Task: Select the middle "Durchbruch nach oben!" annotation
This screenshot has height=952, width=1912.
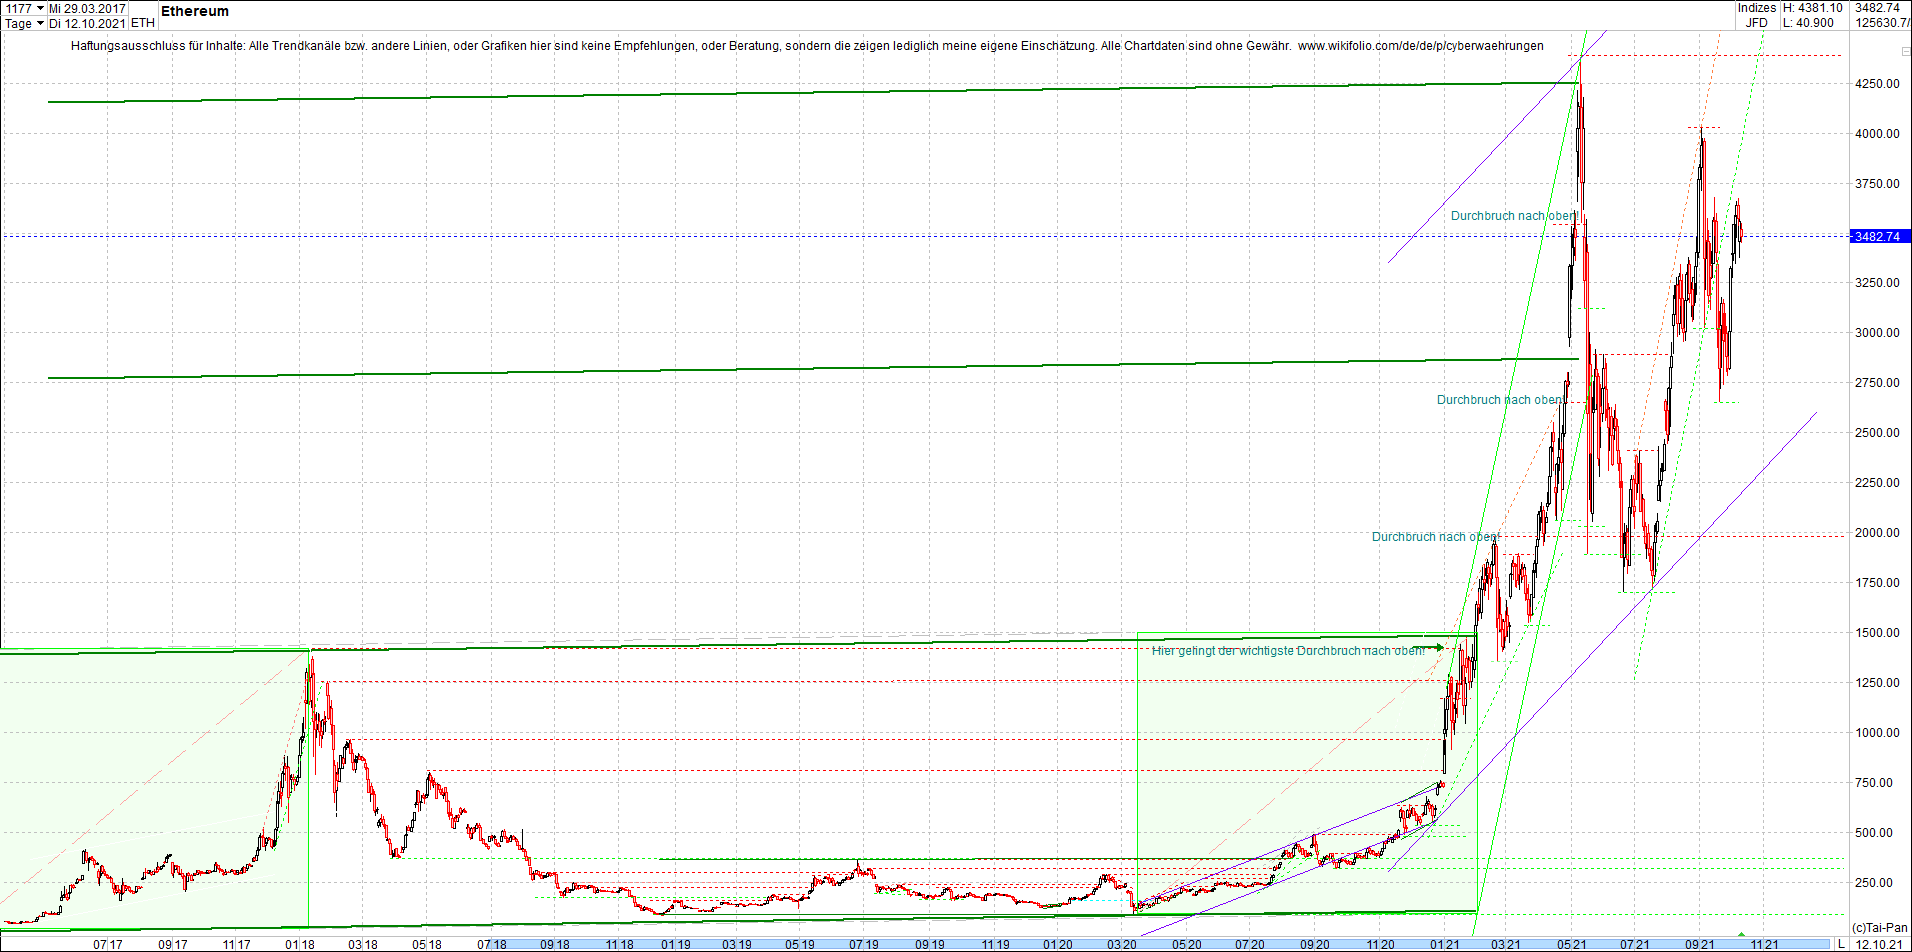Action: coord(1499,399)
